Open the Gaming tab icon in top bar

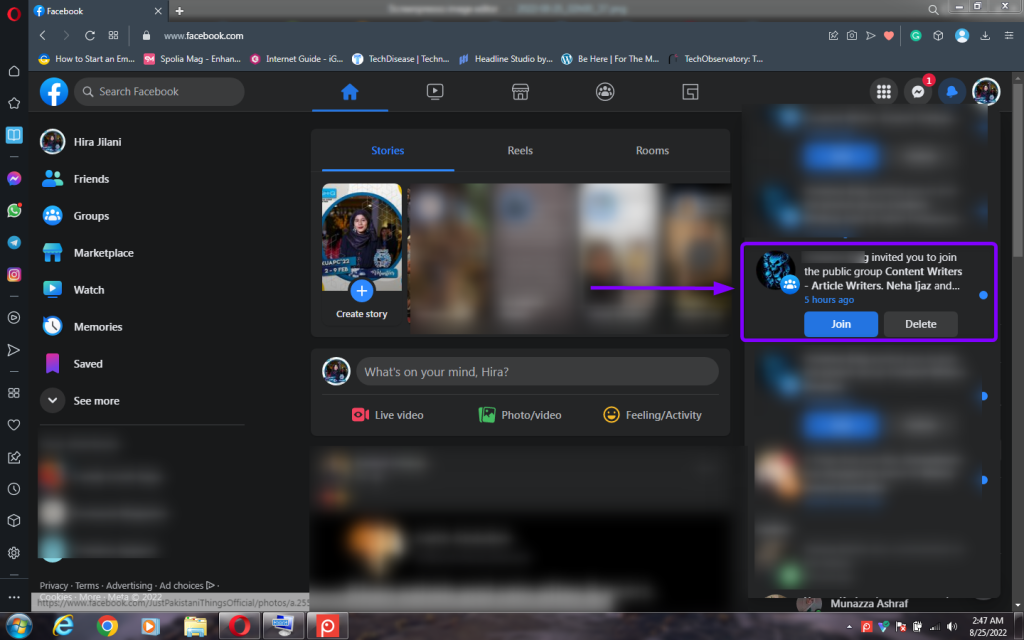tap(690, 92)
